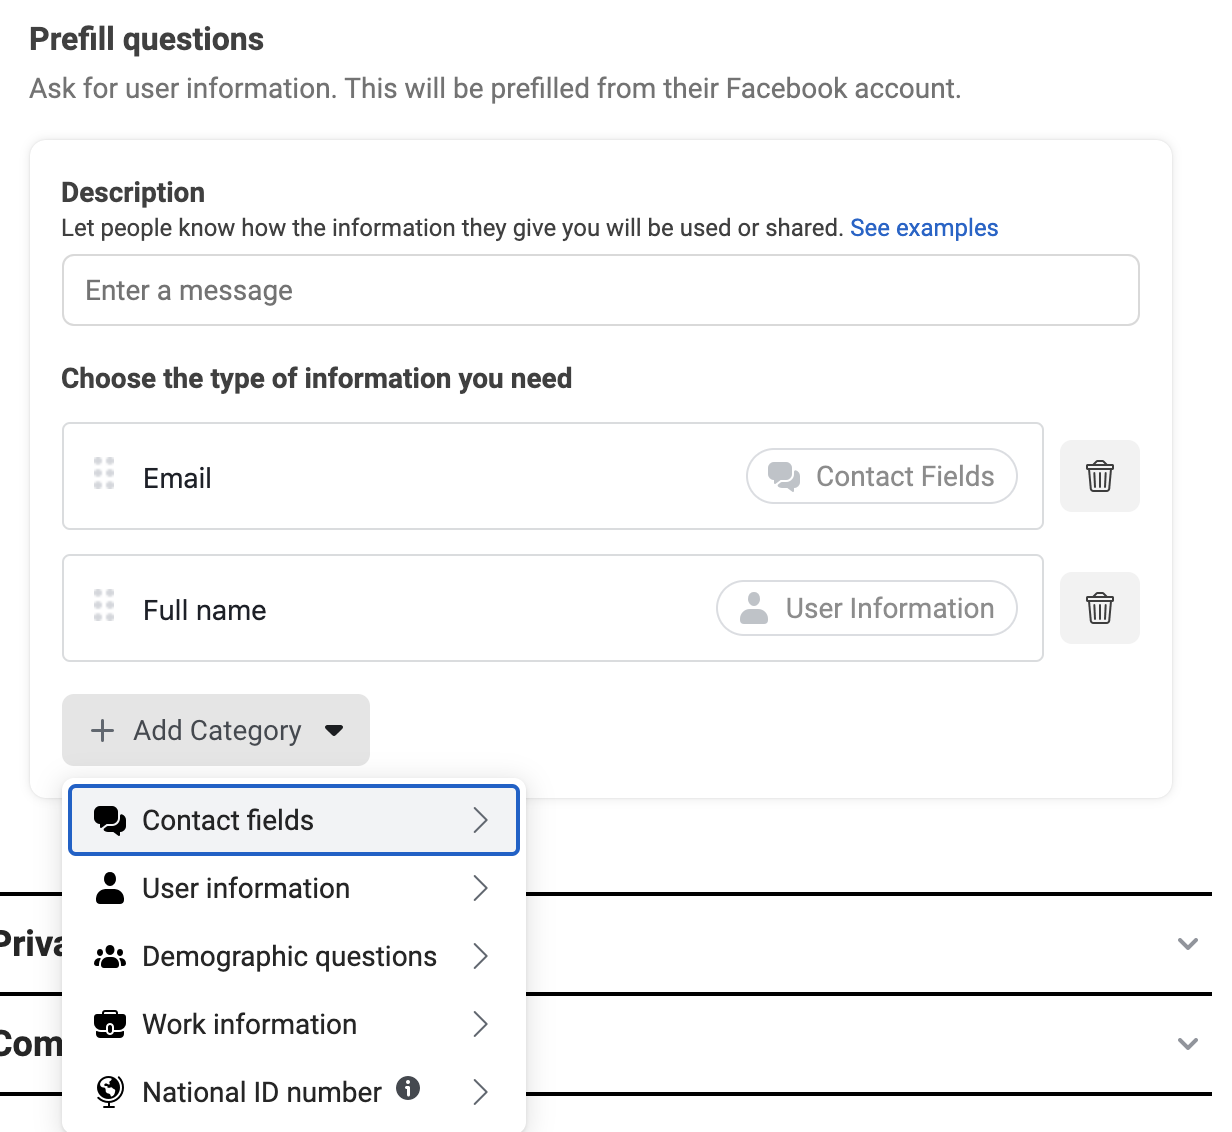Focus the Enter a message description field
This screenshot has width=1232, height=1132.
coord(601,290)
